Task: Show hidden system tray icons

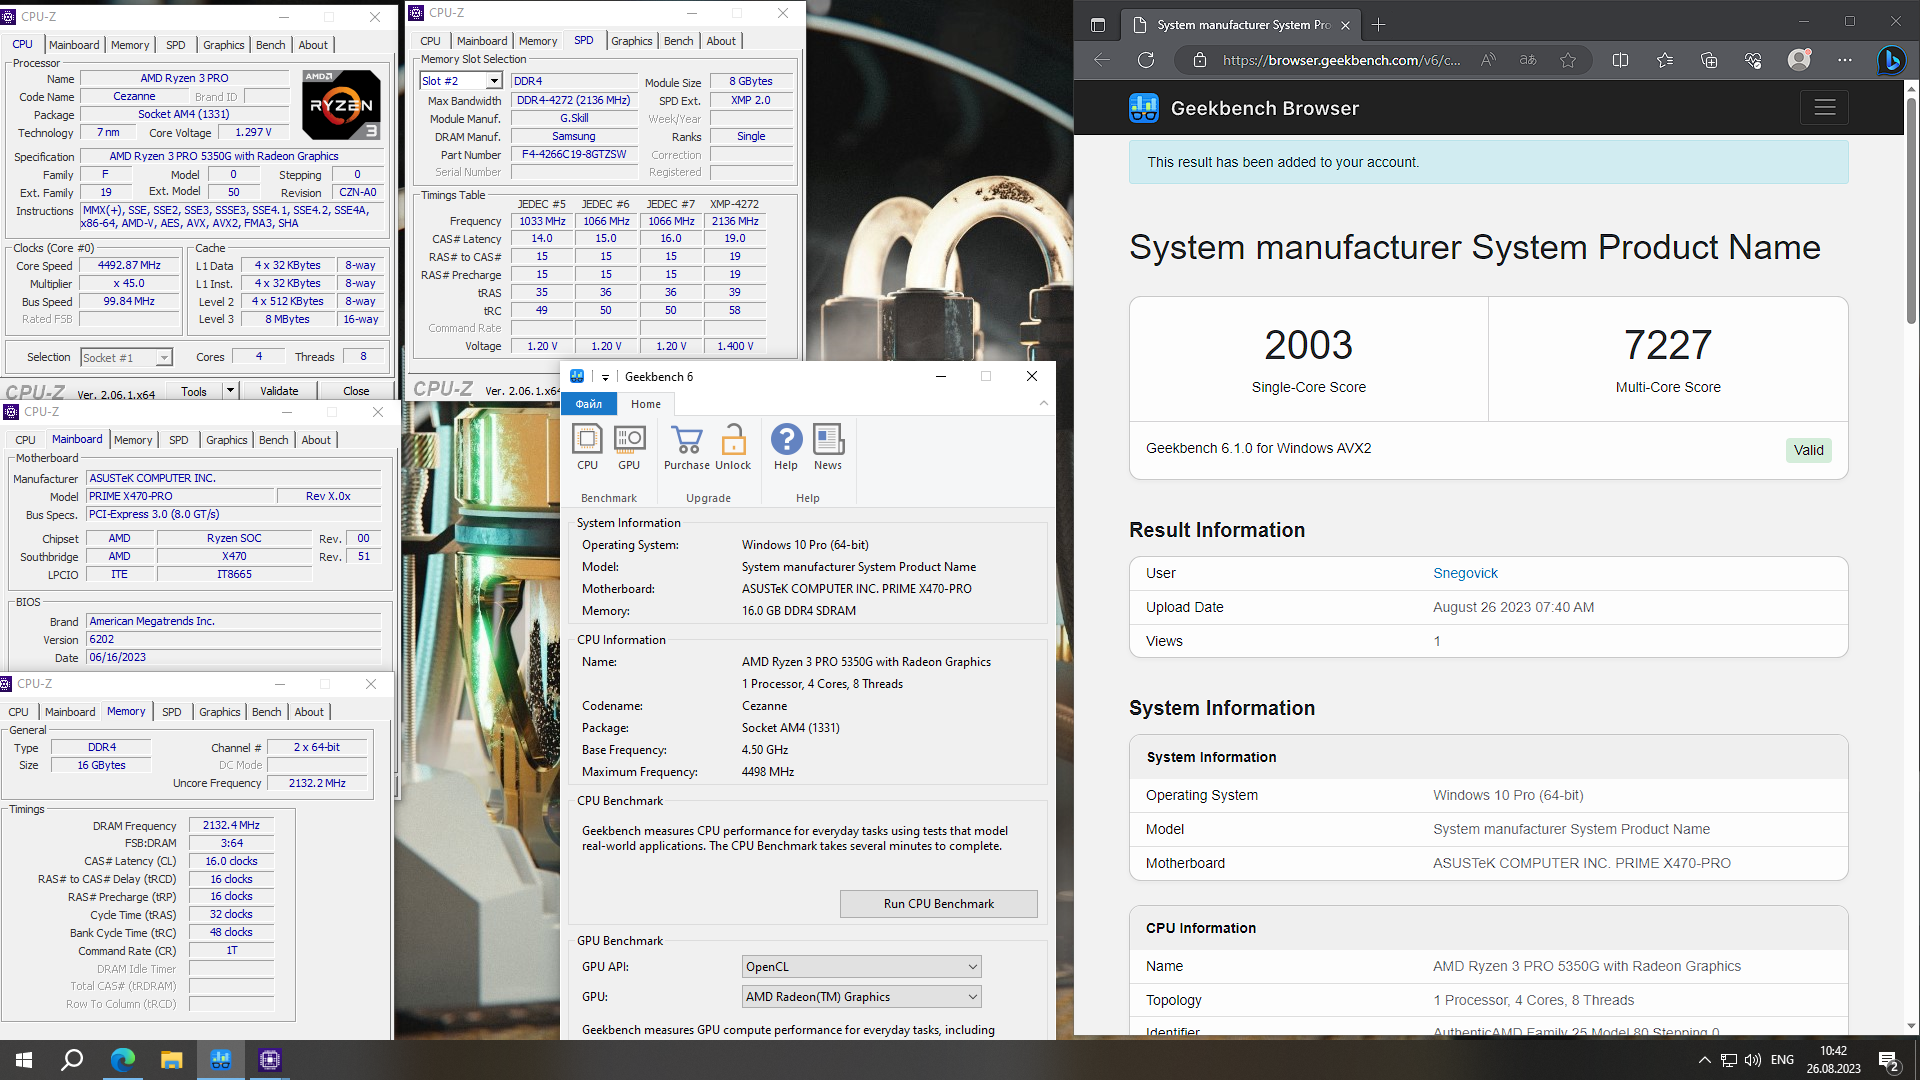Action: pos(1704,1060)
